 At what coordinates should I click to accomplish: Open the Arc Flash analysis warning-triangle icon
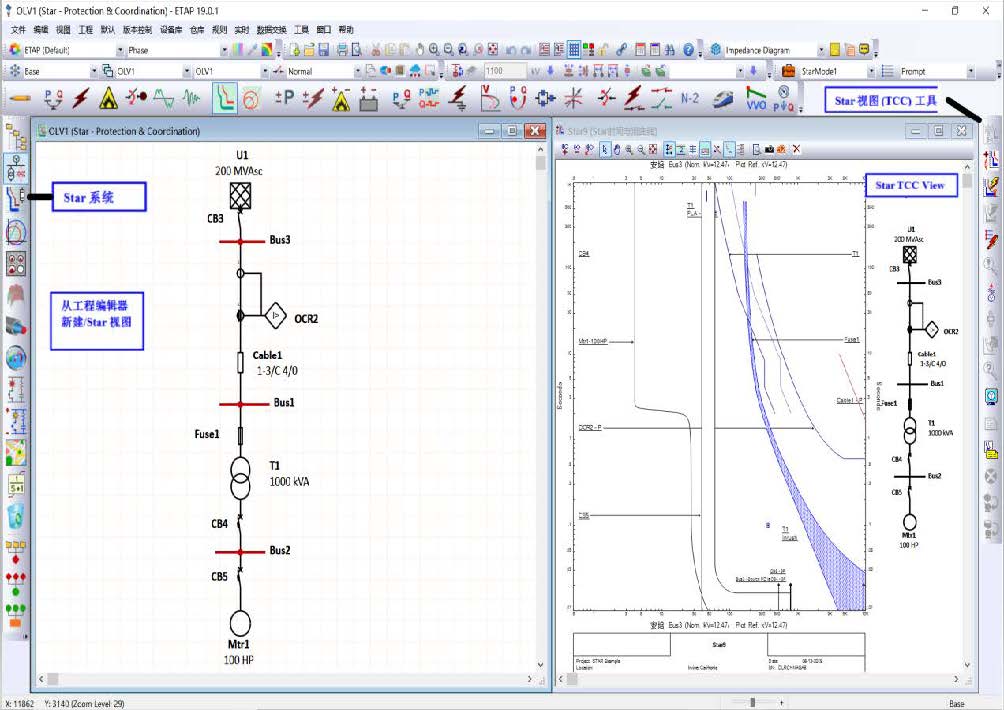[109, 98]
